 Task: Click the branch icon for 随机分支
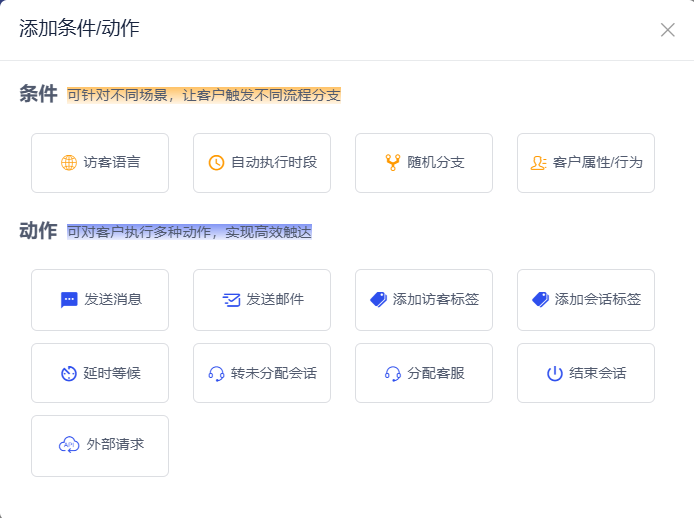click(392, 163)
